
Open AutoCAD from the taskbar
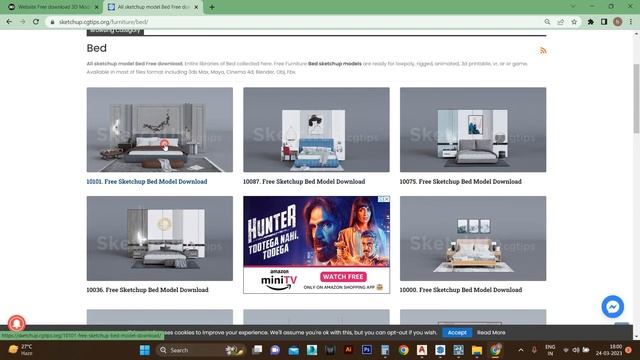[x=422, y=350]
